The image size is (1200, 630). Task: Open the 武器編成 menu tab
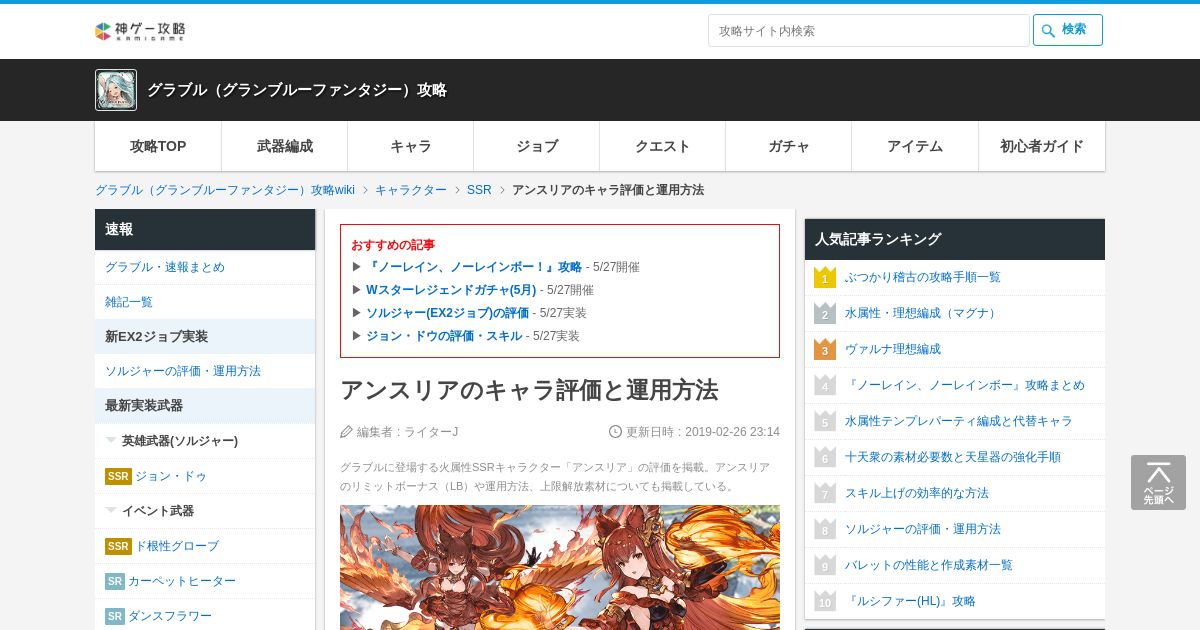tap(285, 146)
